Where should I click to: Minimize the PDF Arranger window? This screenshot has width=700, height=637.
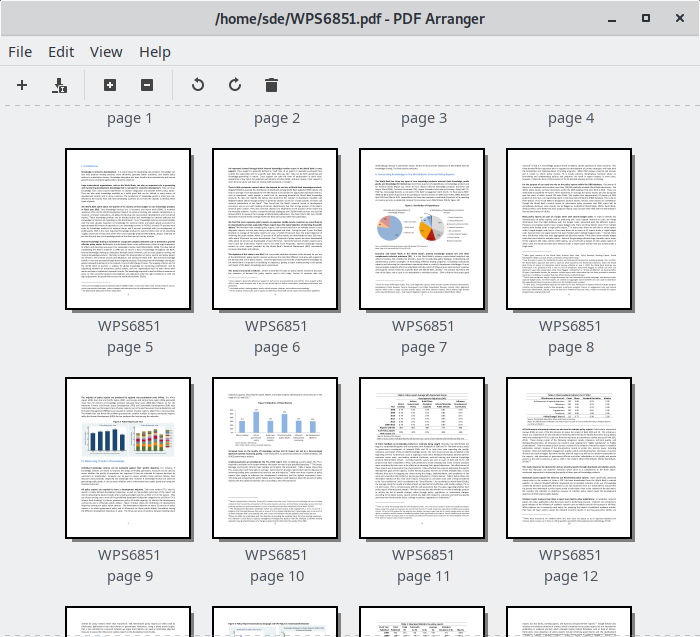click(612, 19)
